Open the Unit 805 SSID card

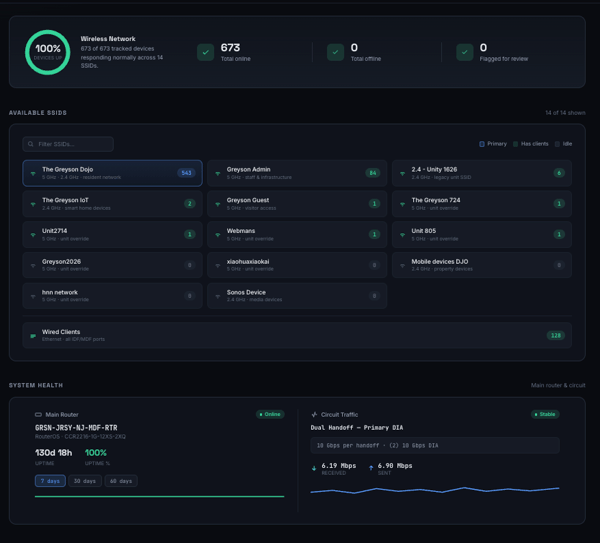coord(482,234)
